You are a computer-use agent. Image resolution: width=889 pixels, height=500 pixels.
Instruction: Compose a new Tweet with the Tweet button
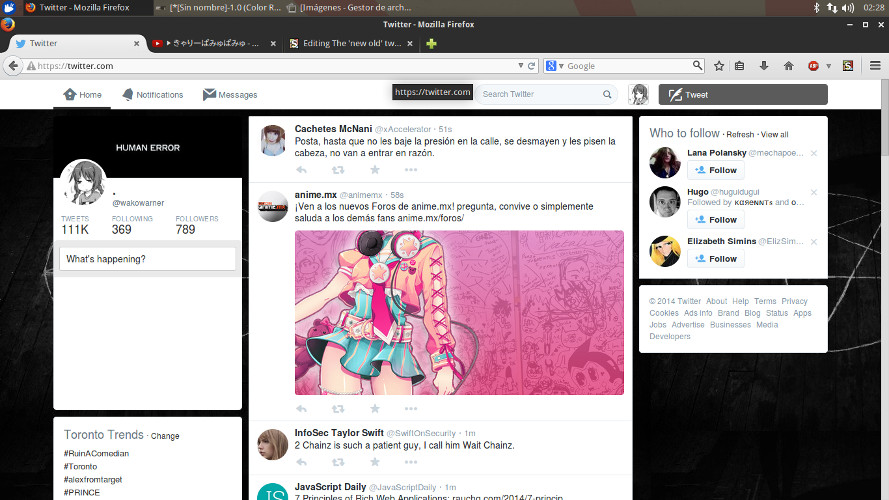click(743, 95)
